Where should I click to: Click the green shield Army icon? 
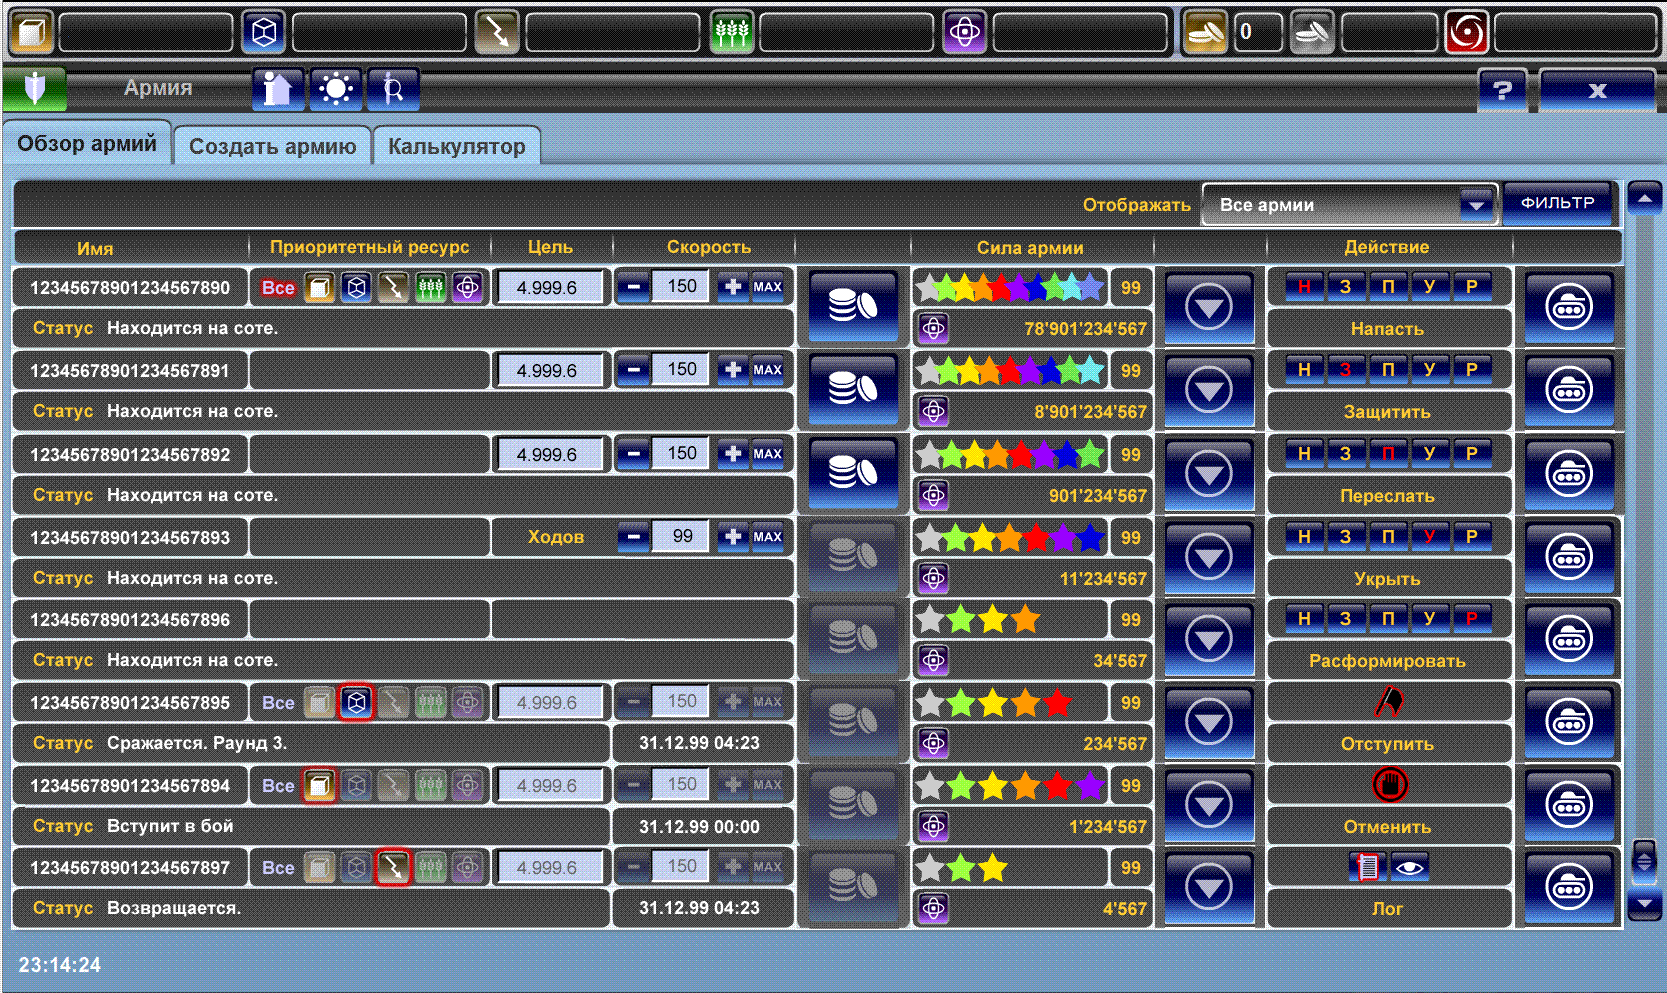click(x=35, y=89)
